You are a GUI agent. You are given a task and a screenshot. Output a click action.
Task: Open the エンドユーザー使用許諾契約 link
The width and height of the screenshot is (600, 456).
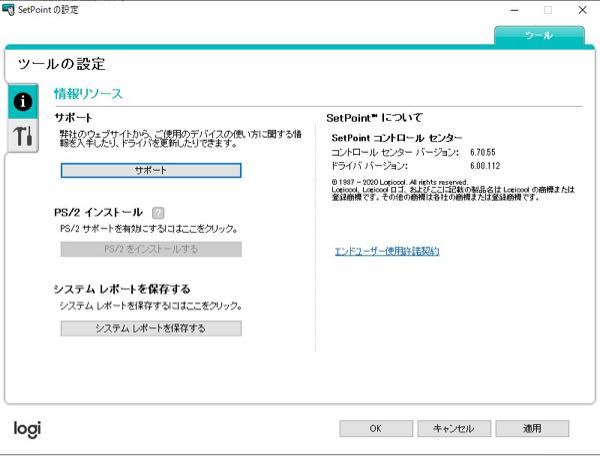387,251
